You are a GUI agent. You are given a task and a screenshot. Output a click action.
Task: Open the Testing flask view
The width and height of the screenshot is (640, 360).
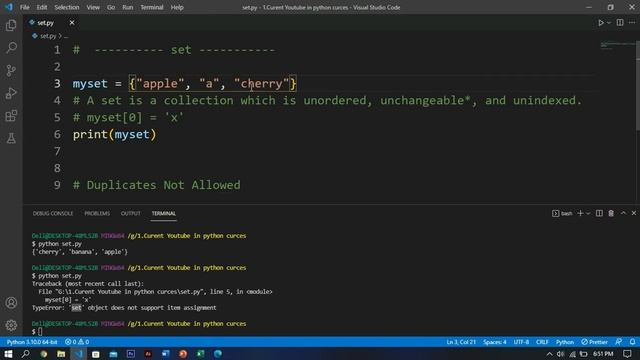11,138
